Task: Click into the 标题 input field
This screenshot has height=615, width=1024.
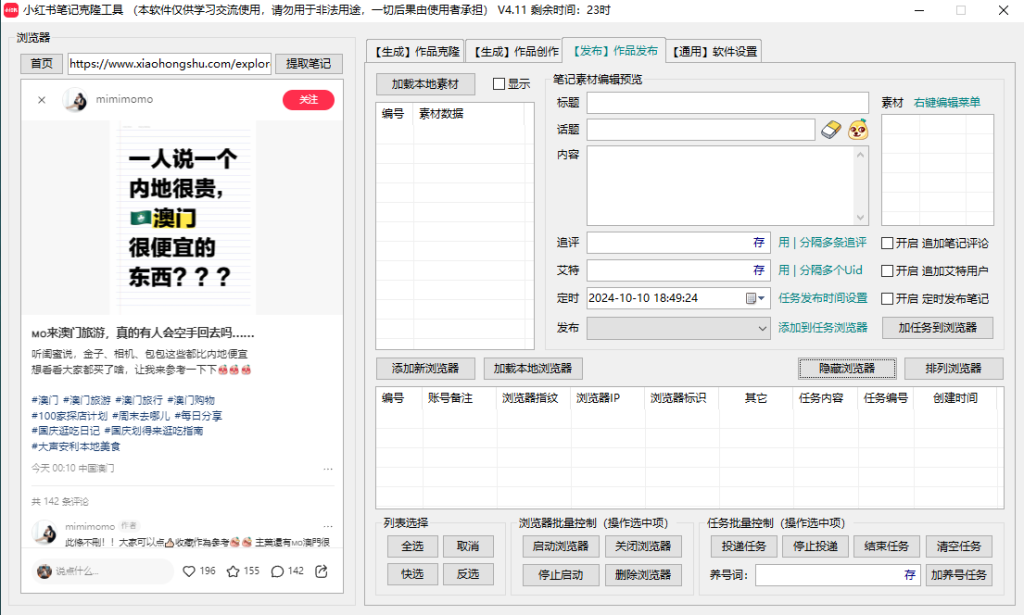Action: pos(727,103)
